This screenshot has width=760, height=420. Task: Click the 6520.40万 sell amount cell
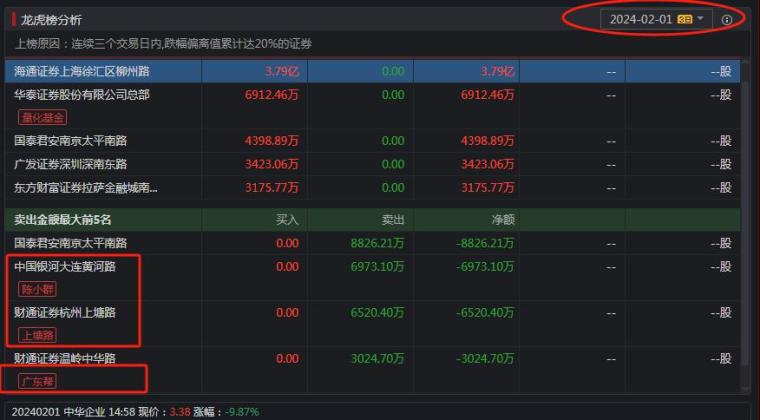pyautogui.click(x=377, y=312)
